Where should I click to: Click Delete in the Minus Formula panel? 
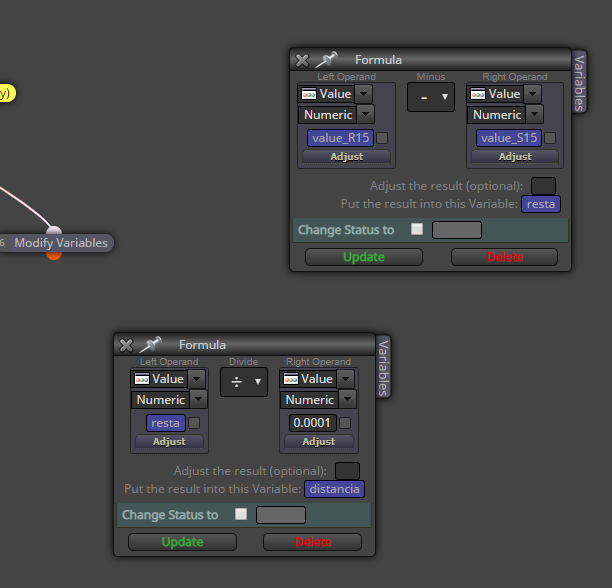[504, 257]
